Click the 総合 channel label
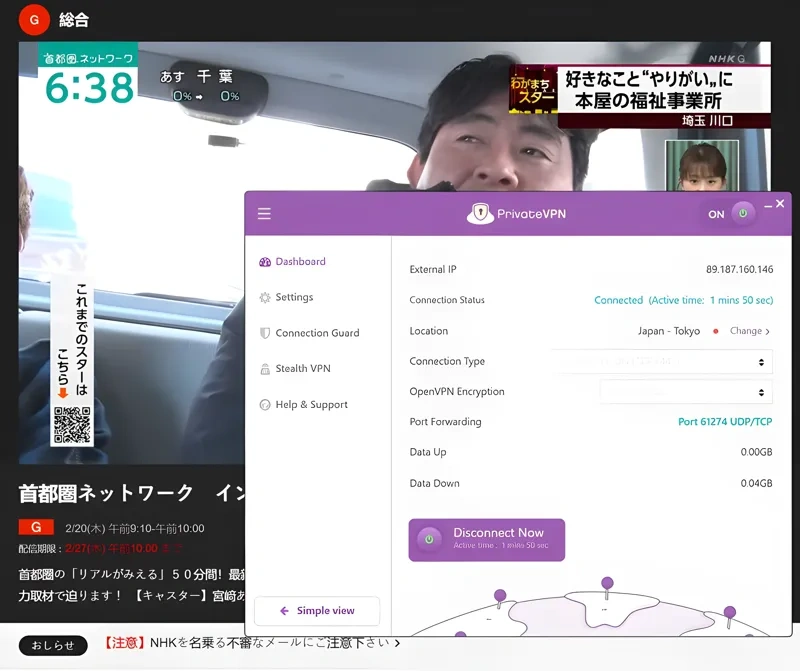 click(x=74, y=20)
